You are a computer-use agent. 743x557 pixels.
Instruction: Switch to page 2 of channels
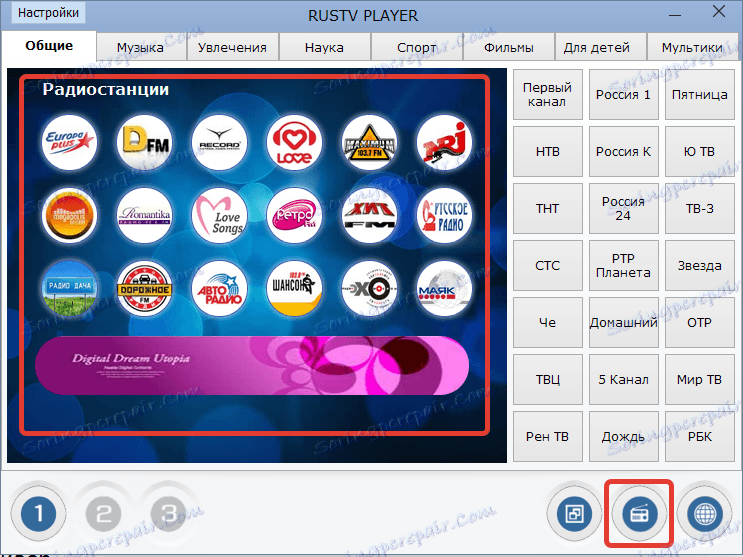103,514
